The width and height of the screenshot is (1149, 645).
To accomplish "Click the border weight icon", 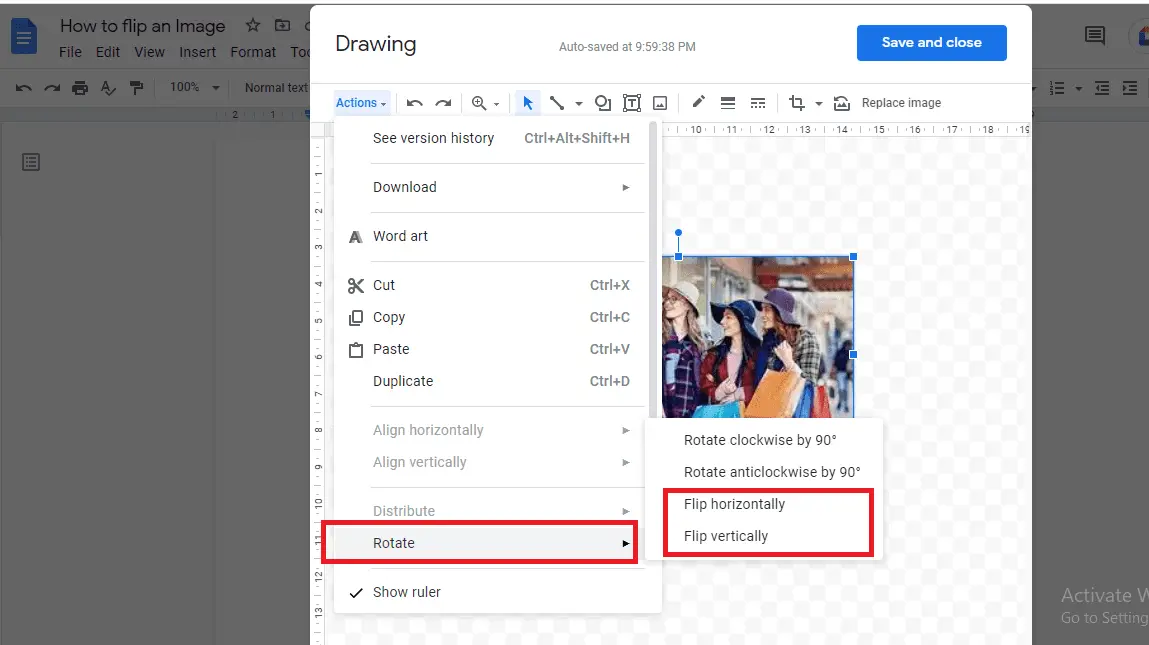I will coord(728,102).
